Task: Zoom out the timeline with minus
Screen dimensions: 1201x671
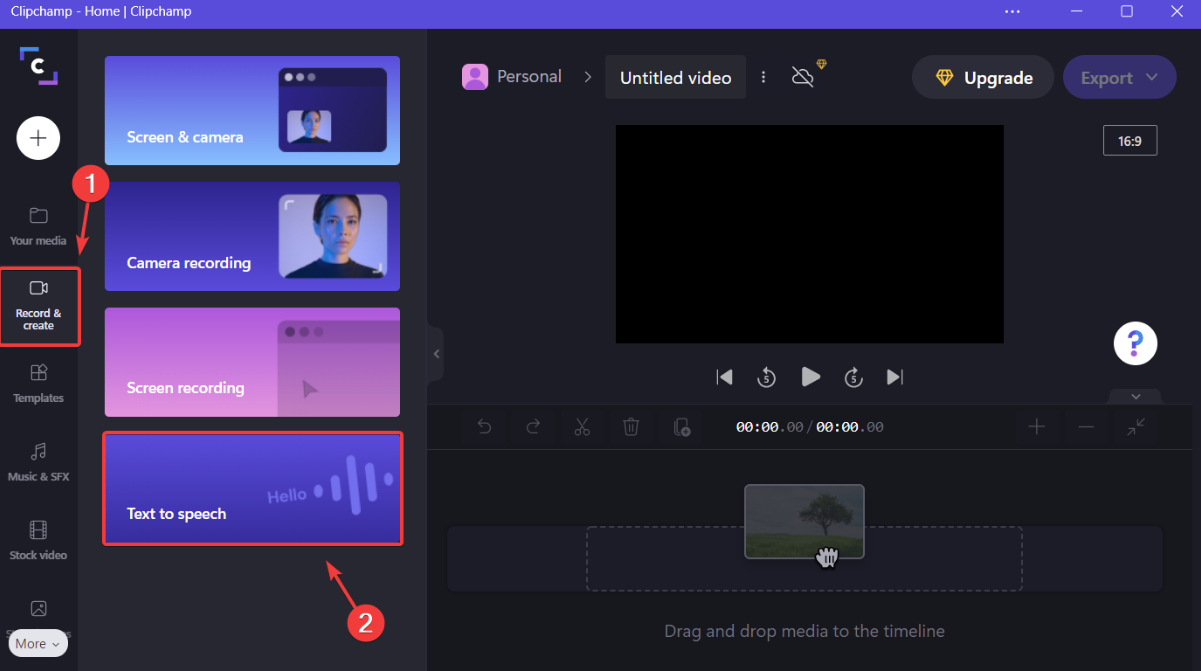Action: click(x=1086, y=427)
